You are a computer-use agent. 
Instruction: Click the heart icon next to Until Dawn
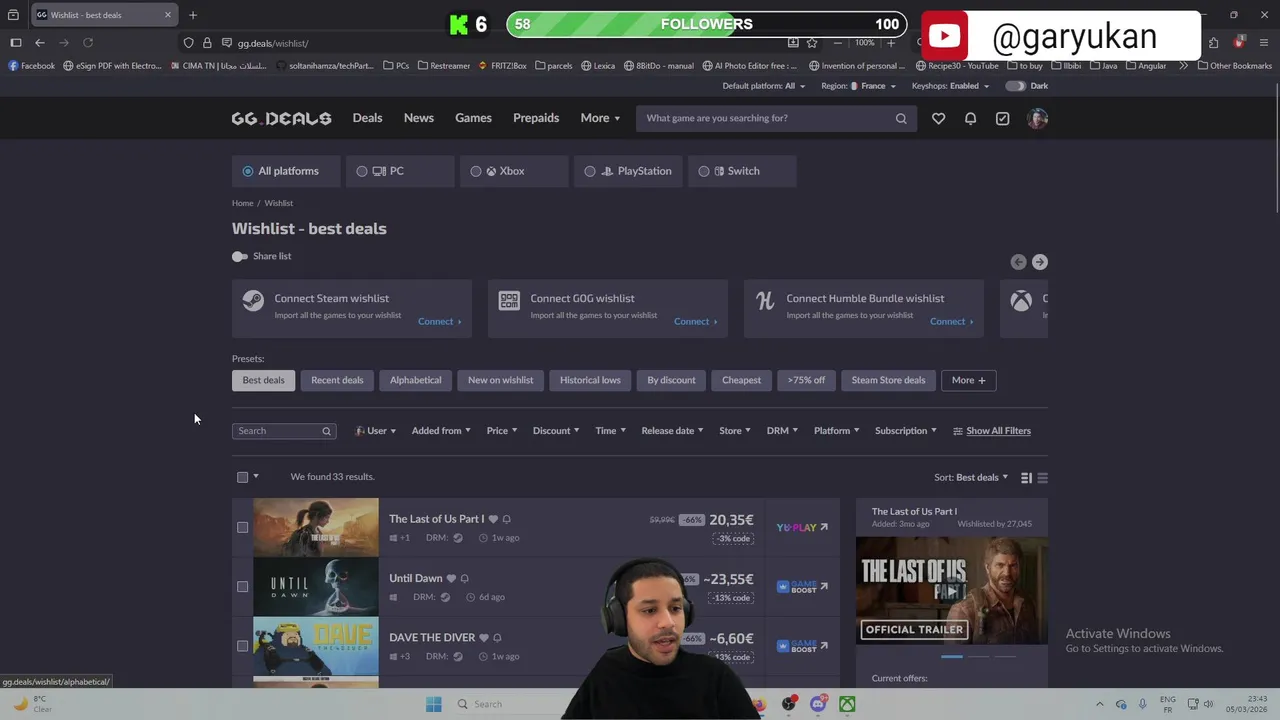[451, 578]
